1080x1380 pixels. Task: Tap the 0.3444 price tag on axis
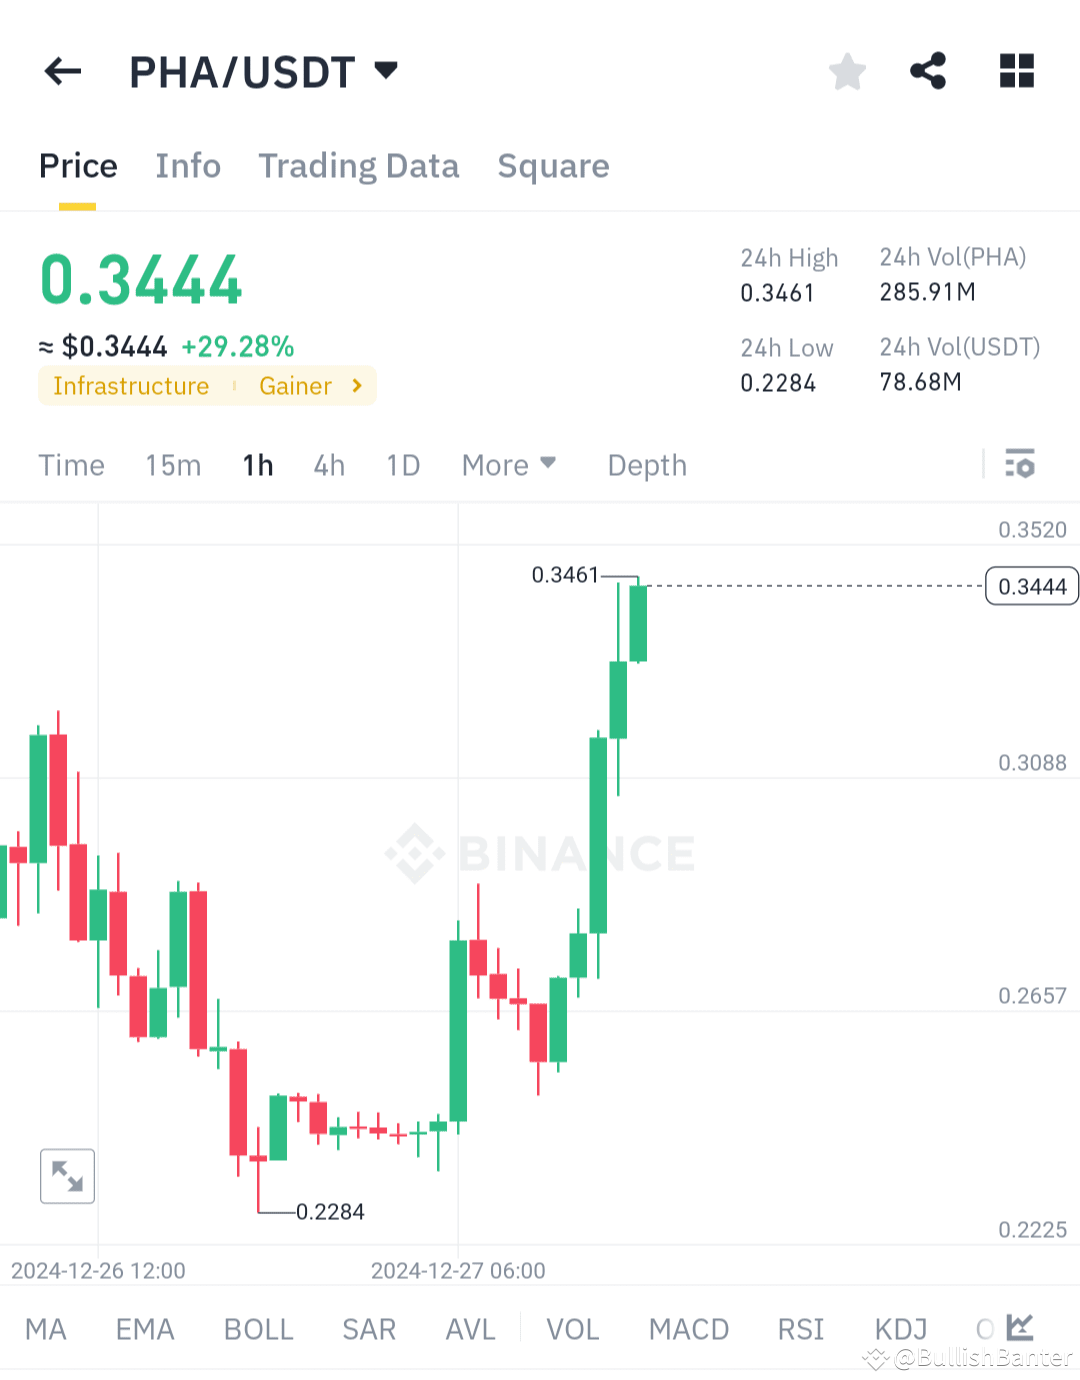(x=1031, y=586)
